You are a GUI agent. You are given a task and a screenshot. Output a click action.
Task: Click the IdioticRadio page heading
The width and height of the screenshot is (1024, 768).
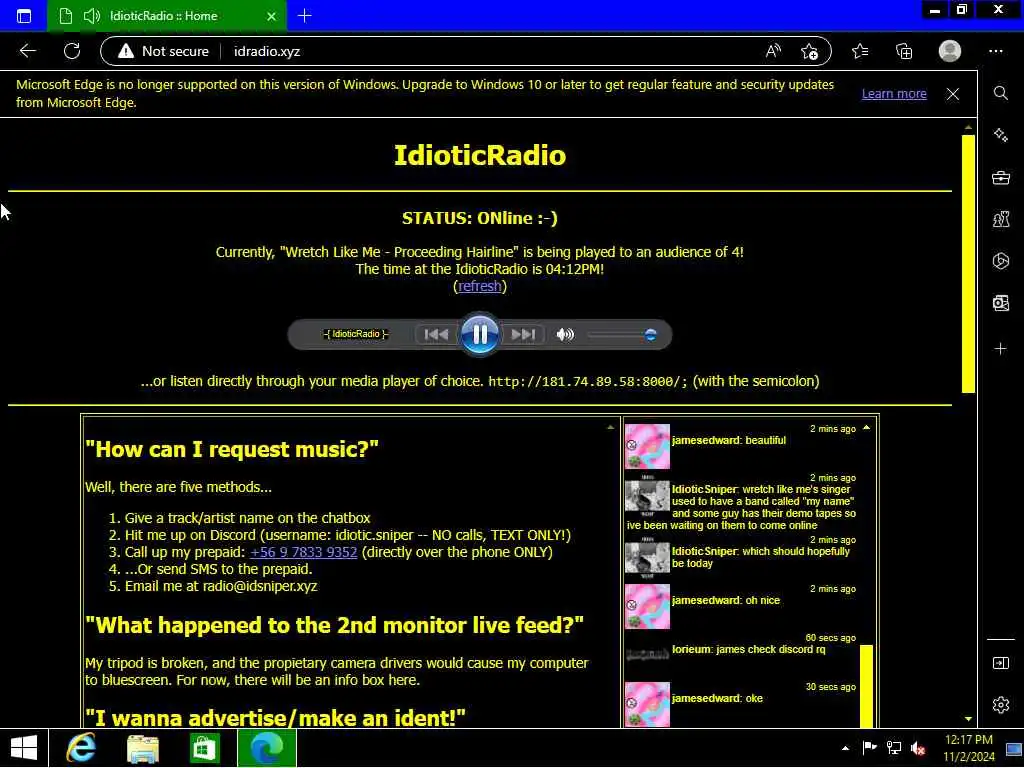[480, 155]
